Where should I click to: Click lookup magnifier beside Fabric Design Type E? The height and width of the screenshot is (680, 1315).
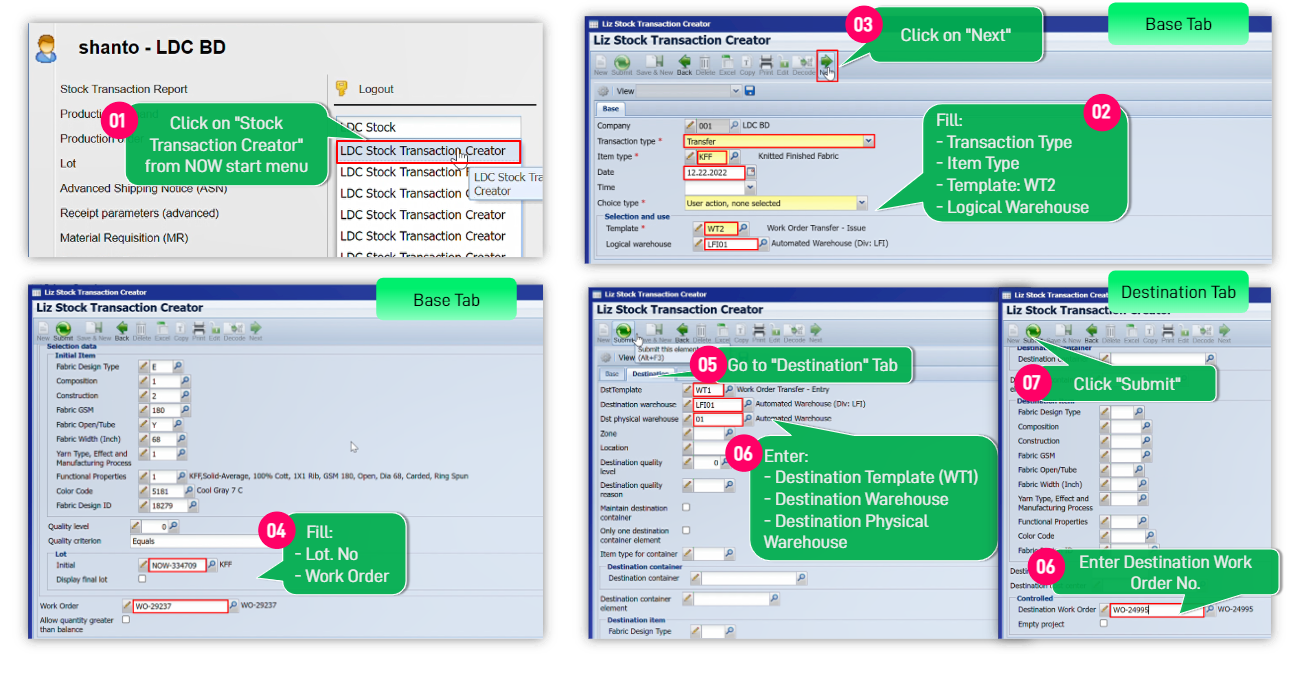click(x=179, y=366)
